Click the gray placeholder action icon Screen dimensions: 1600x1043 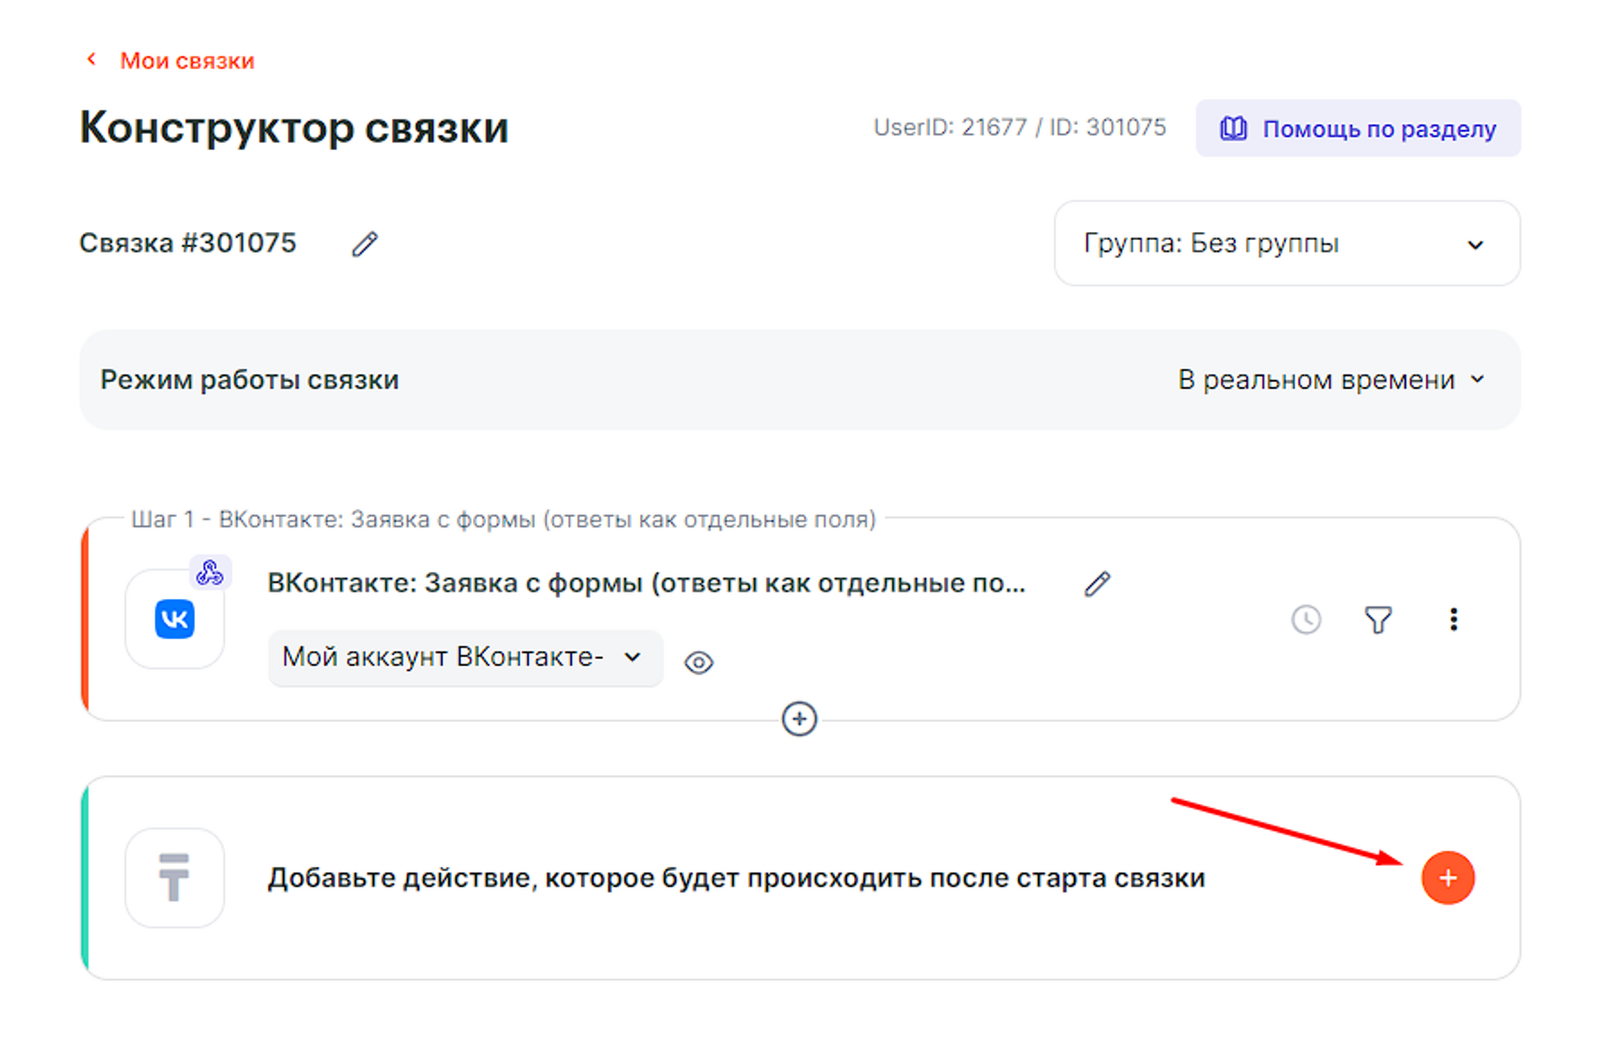(x=175, y=878)
